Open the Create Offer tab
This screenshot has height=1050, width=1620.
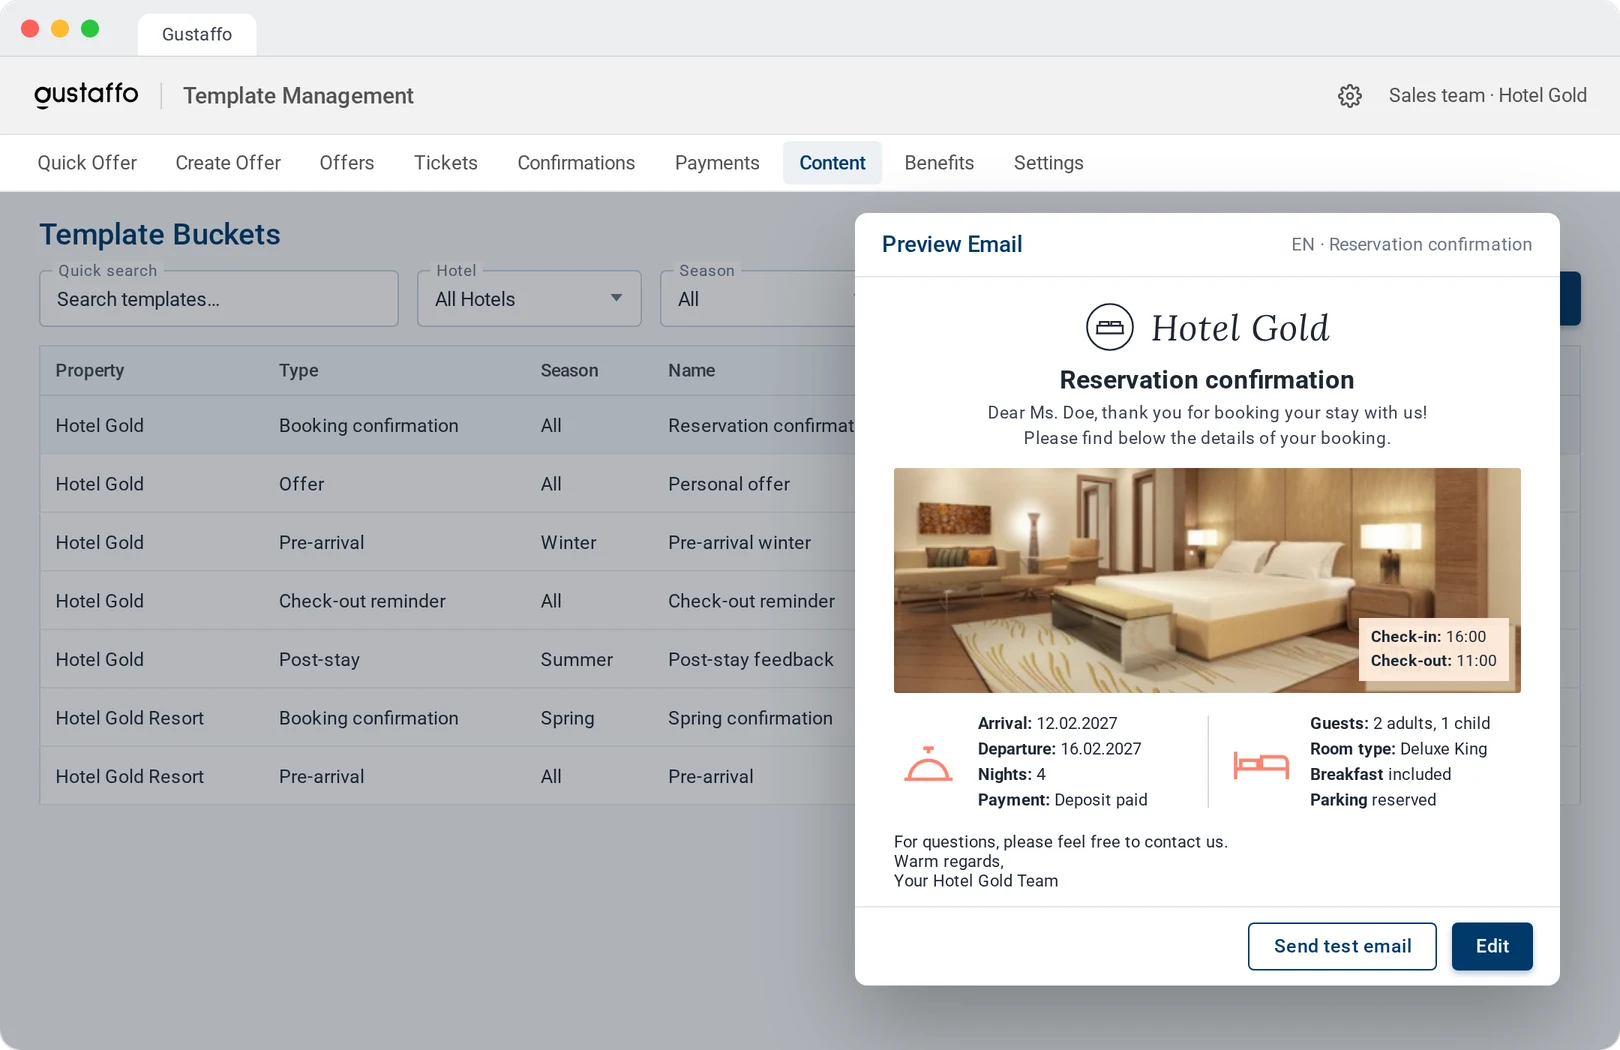tap(228, 163)
